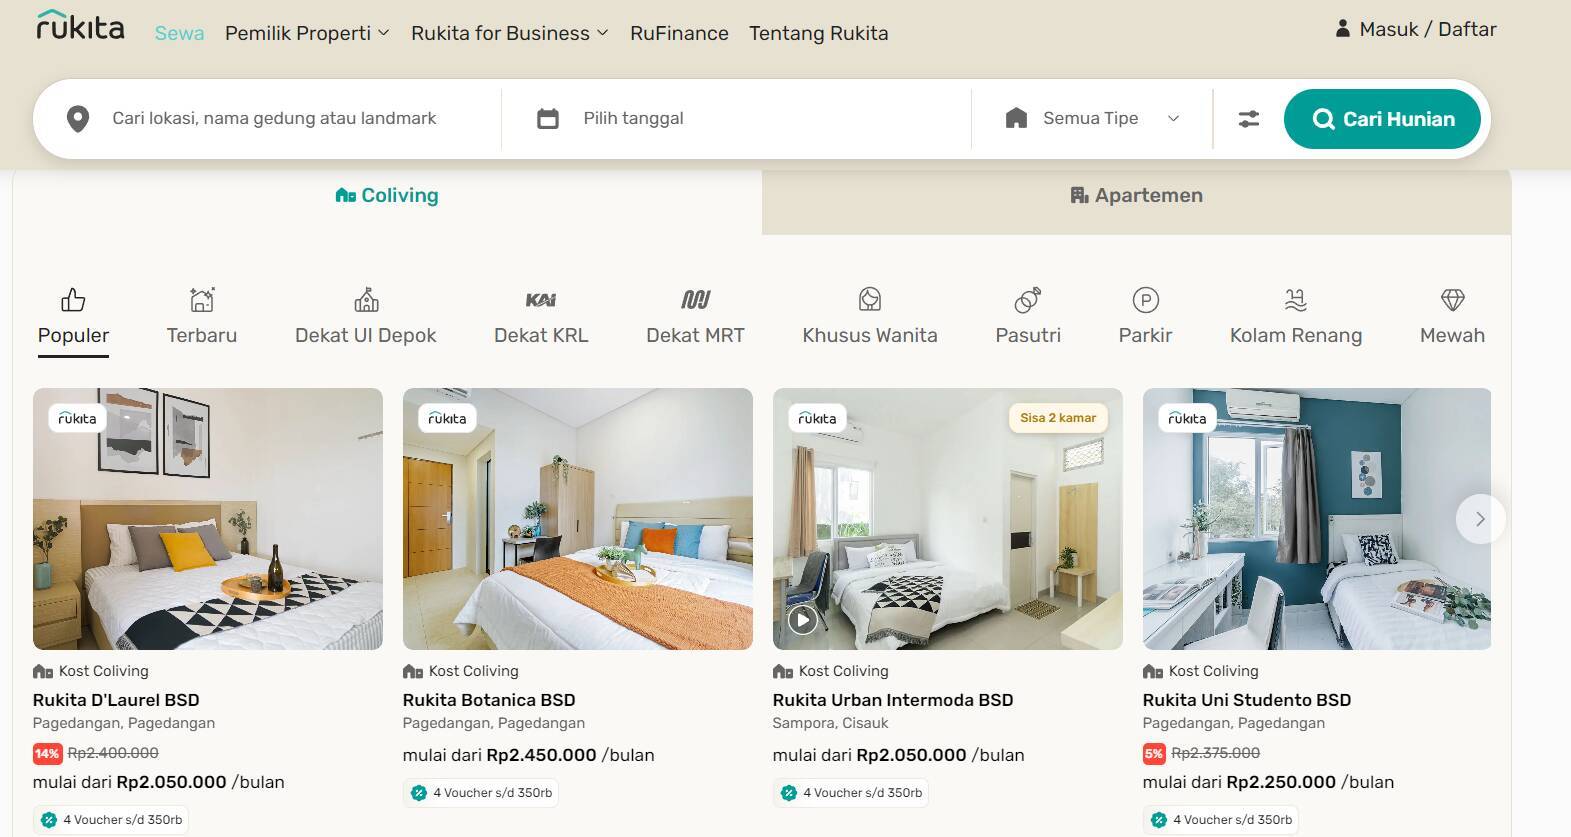
Task: Choose the Pasutri rings icon
Action: 1028,299
